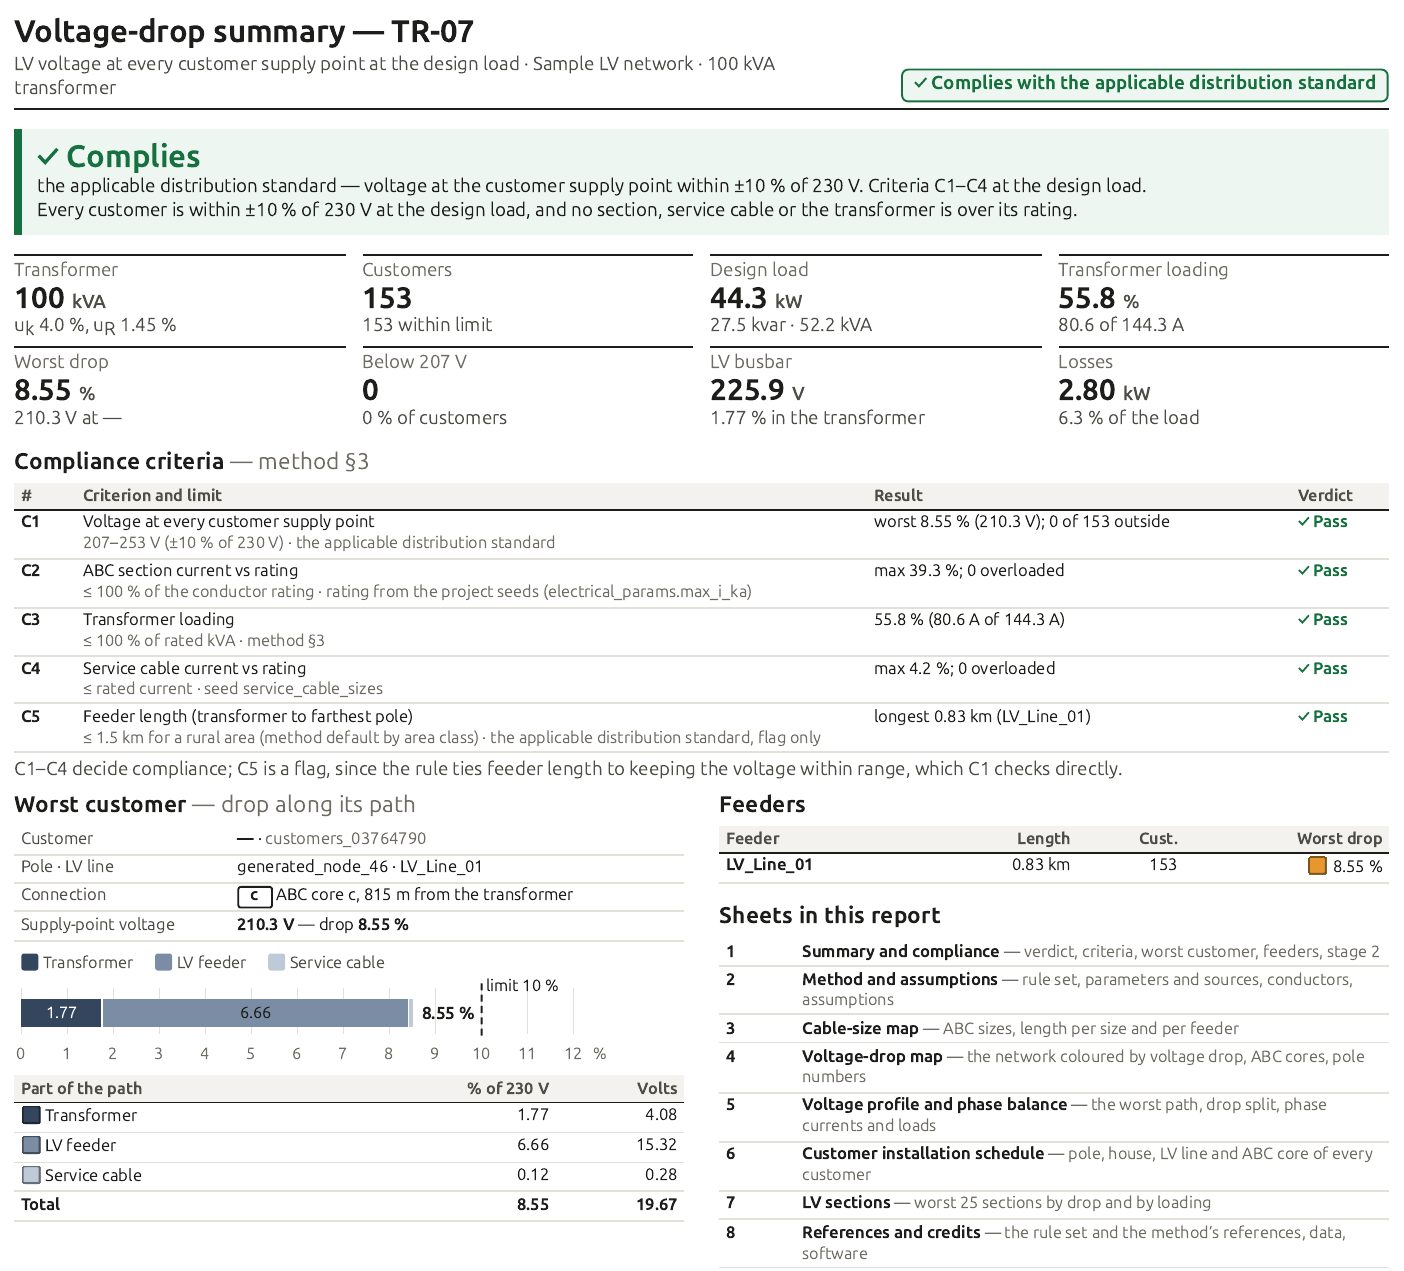
Task: Open the 'Summary and compliance' sheet entry
Action: [1054, 952]
